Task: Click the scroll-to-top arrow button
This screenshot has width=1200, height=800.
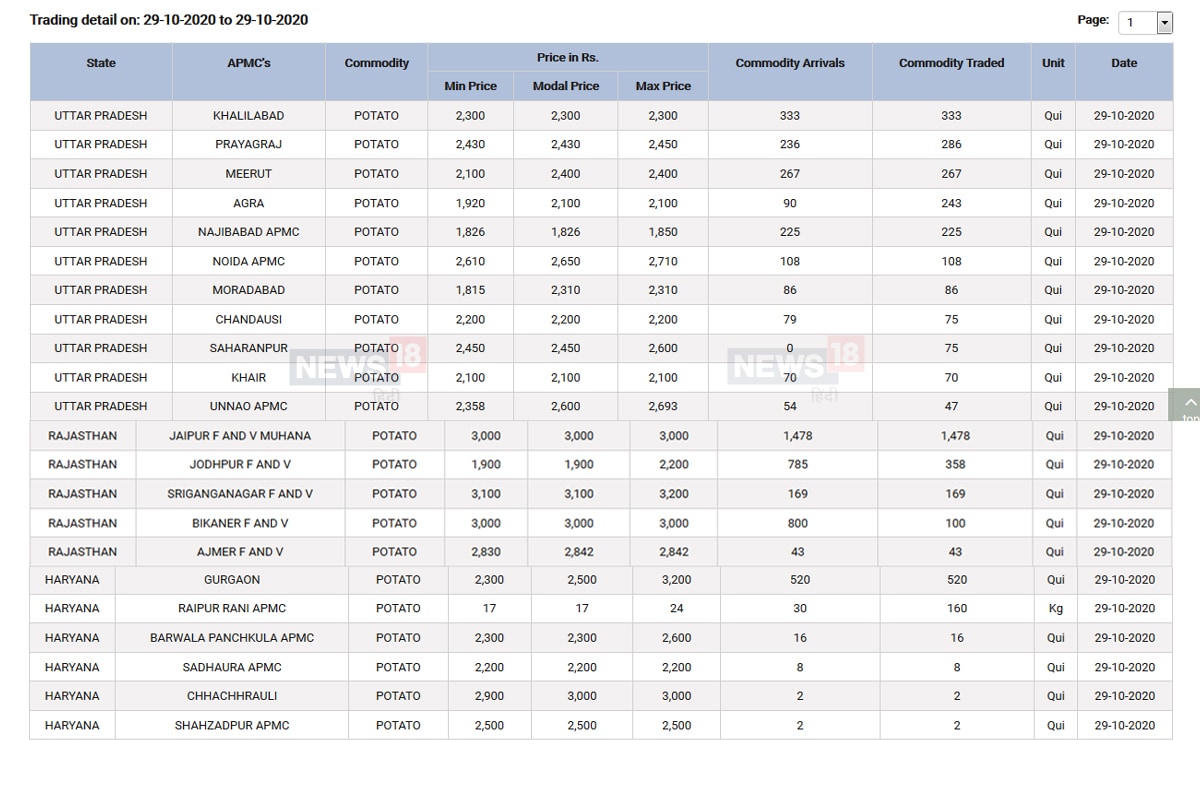Action: pyautogui.click(x=1187, y=404)
